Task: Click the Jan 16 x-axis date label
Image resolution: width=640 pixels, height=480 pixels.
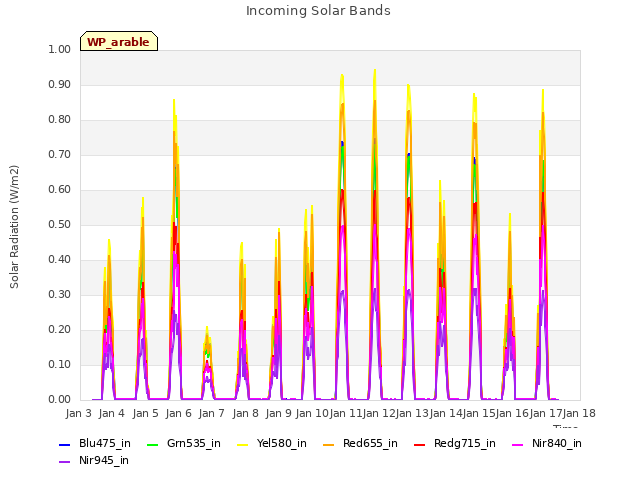Action: [512, 413]
